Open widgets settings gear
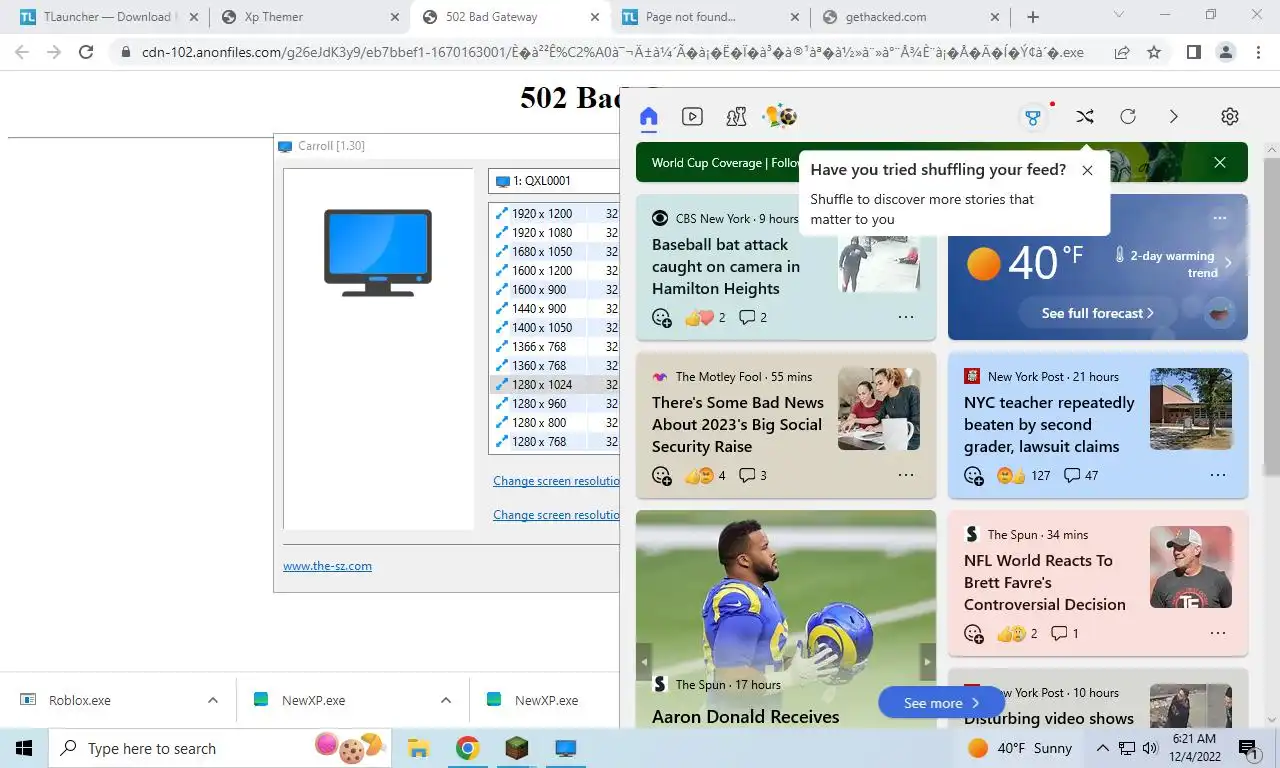 tap(1230, 117)
